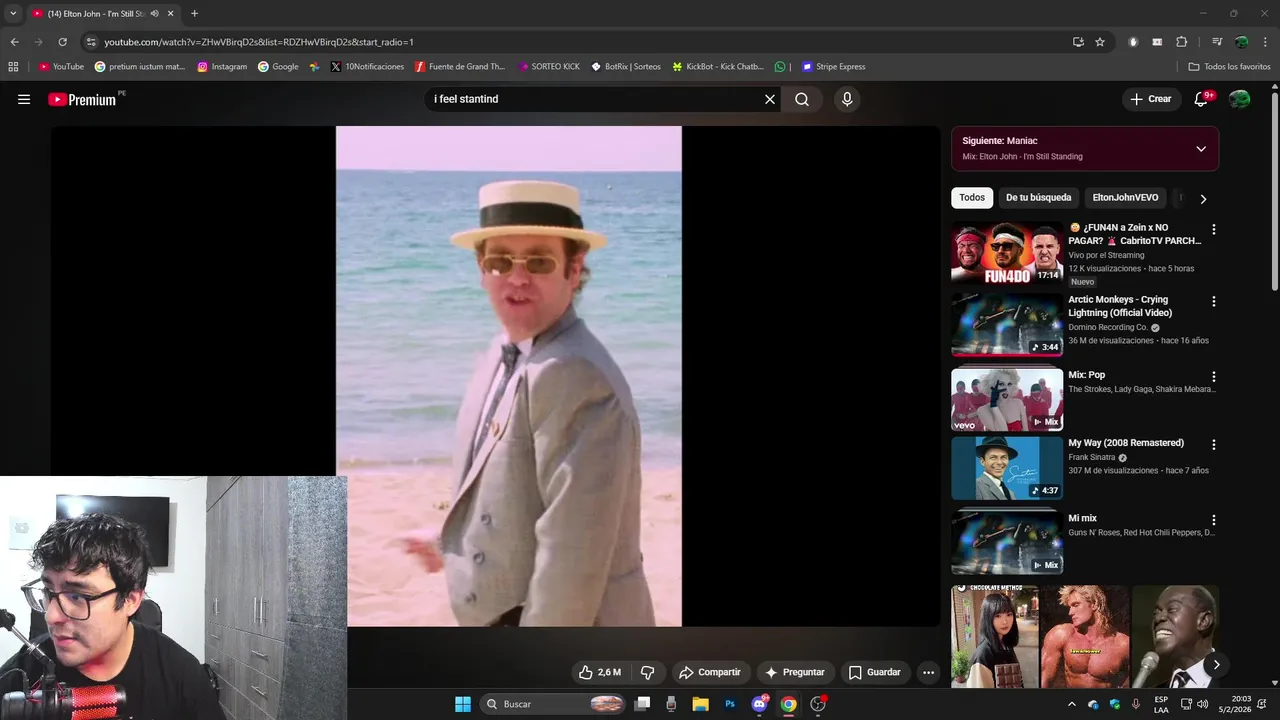Visit Domino Recording Co. channel link
The width and height of the screenshot is (1280, 720).
[1108, 327]
